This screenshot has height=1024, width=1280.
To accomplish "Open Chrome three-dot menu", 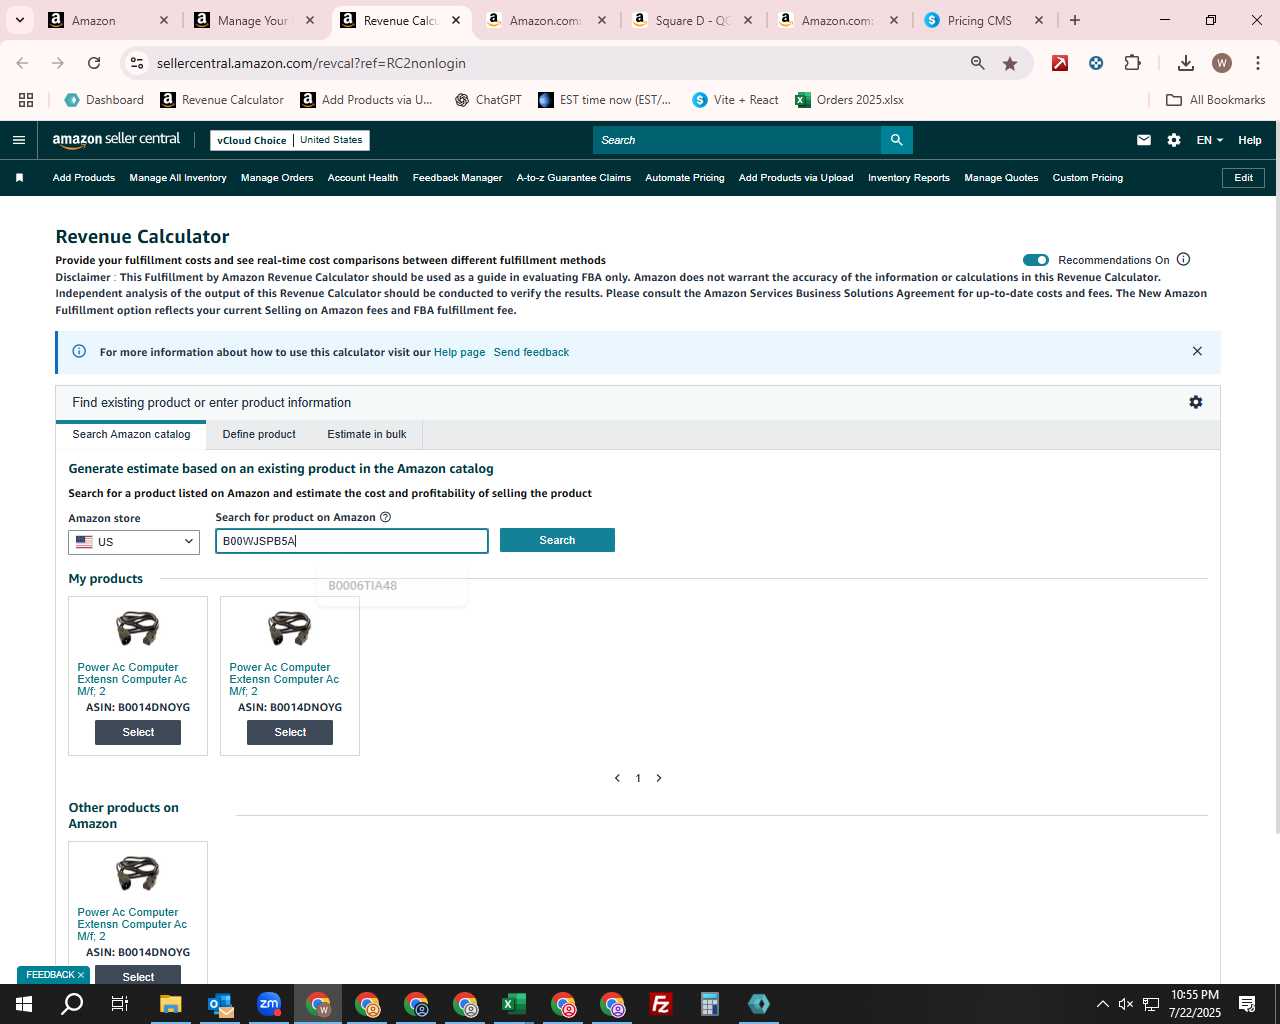I will pyautogui.click(x=1257, y=63).
